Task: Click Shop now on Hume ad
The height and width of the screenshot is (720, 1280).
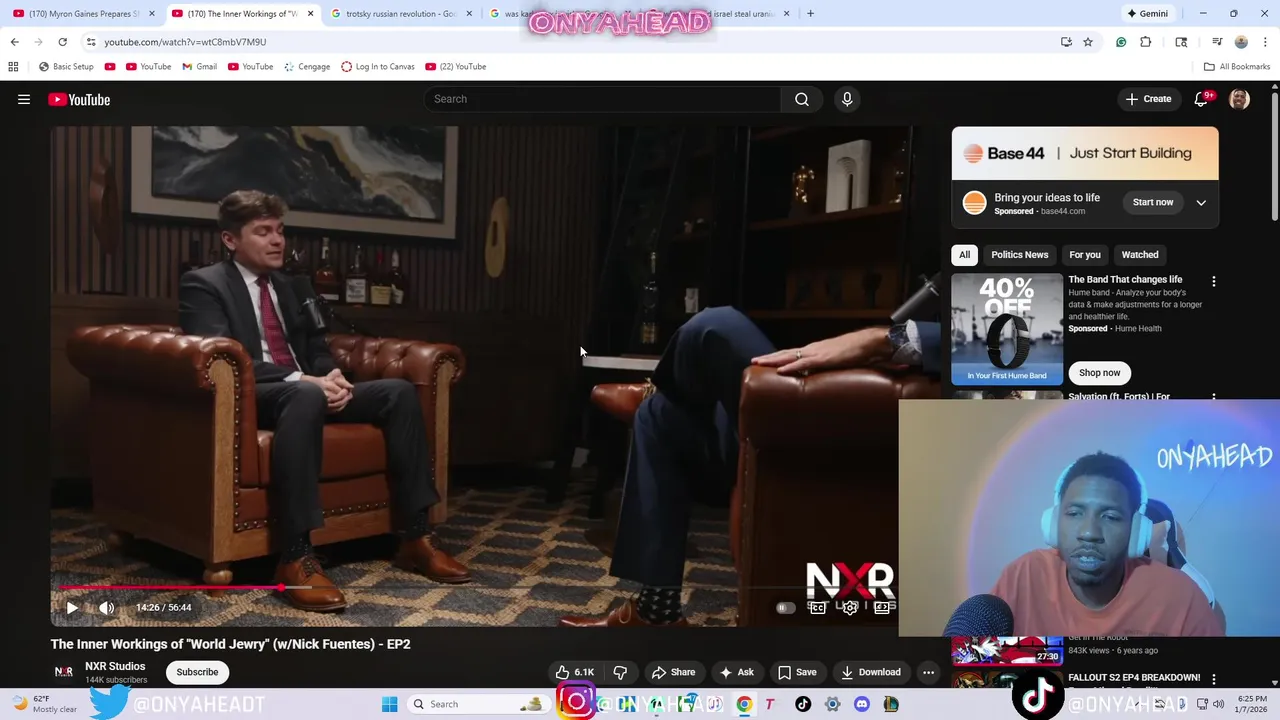Action: (x=1099, y=373)
